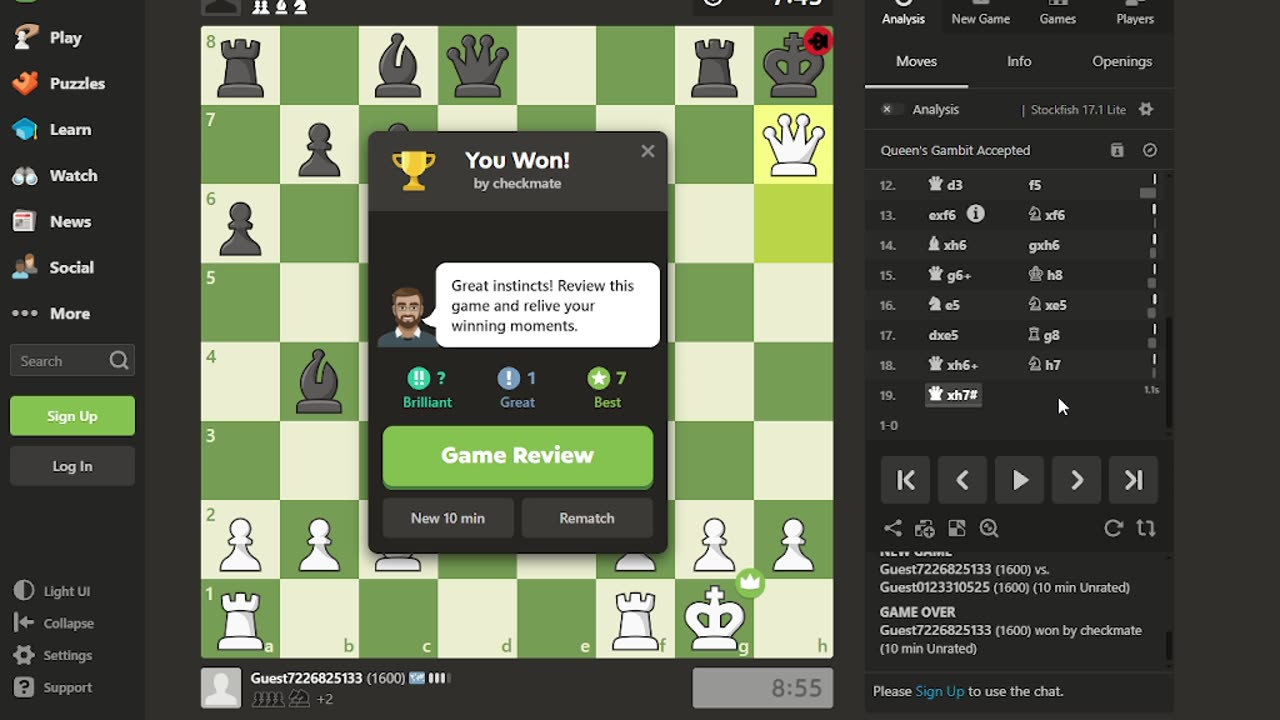The height and width of the screenshot is (720, 1280).
Task: Click the Search input field
Action: [72, 361]
